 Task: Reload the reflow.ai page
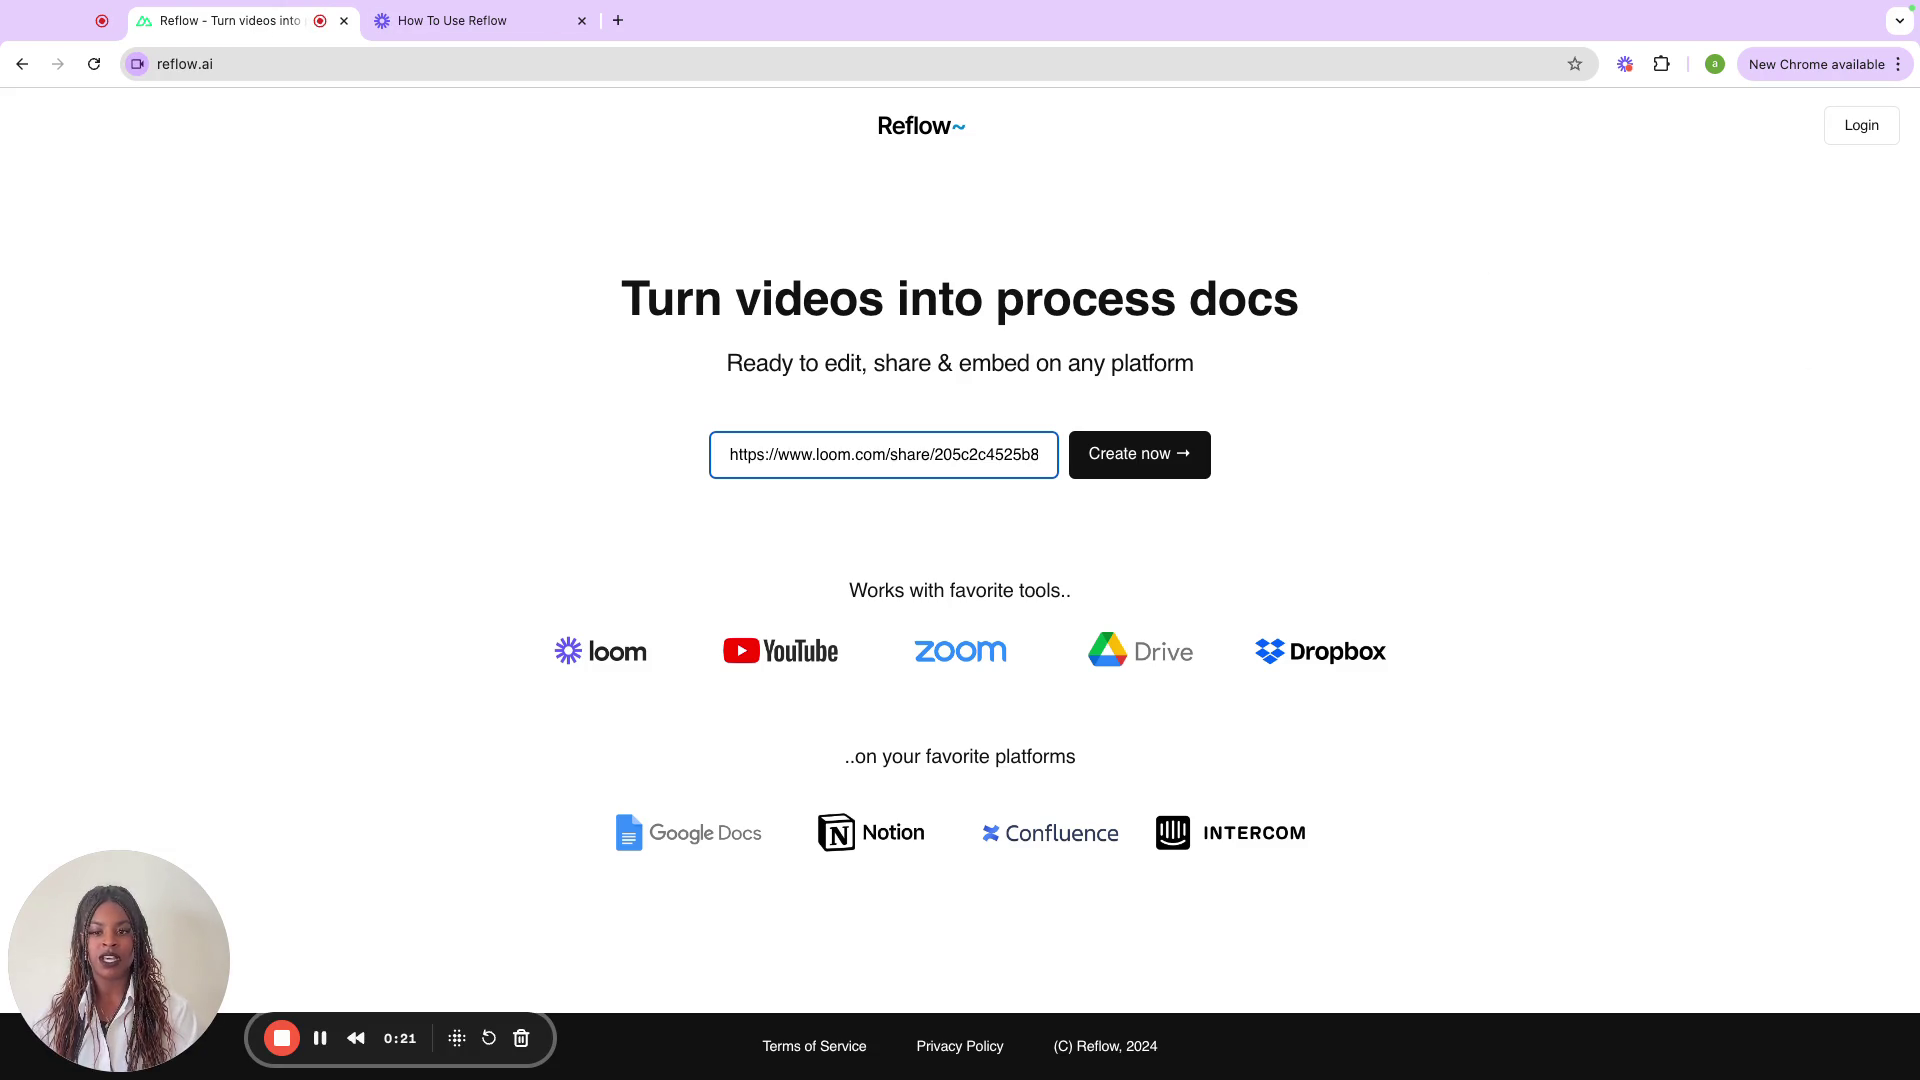pos(94,64)
